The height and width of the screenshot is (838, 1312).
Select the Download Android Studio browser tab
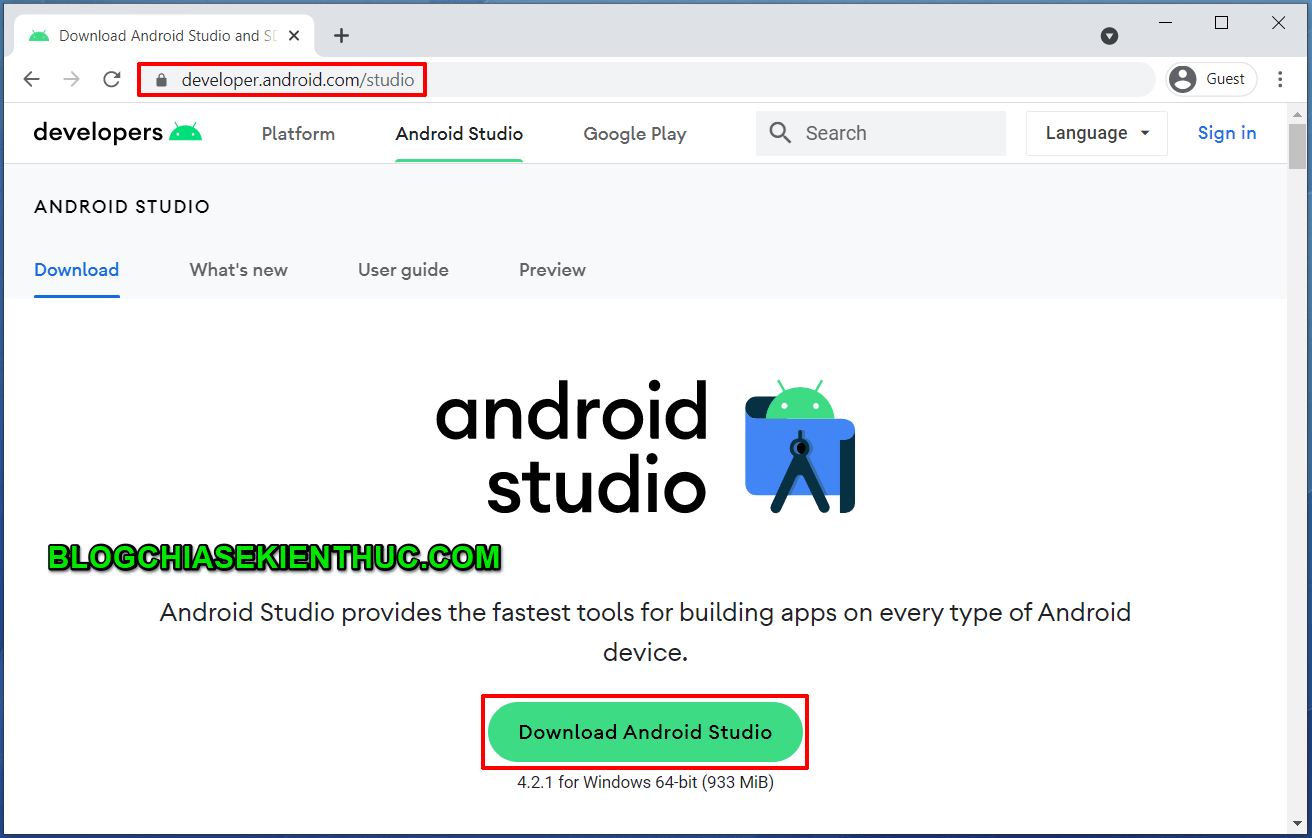[165, 36]
